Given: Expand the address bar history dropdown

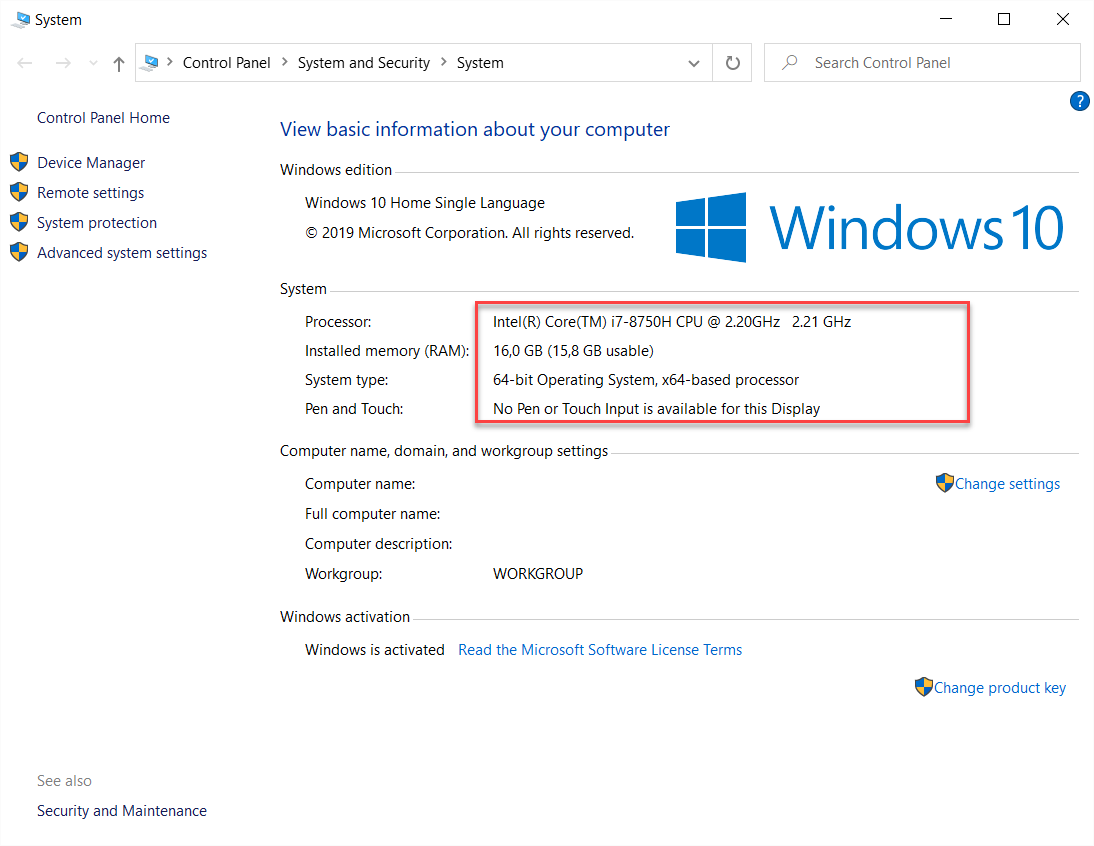Looking at the screenshot, I should [x=694, y=63].
